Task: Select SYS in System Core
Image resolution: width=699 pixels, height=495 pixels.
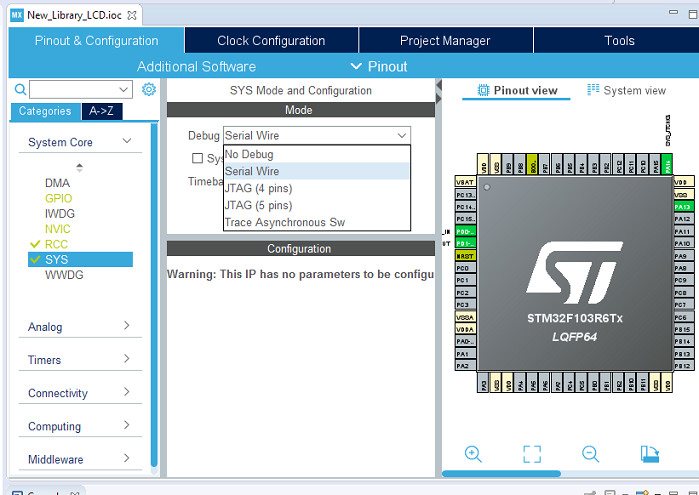Action: [x=80, y=260]
